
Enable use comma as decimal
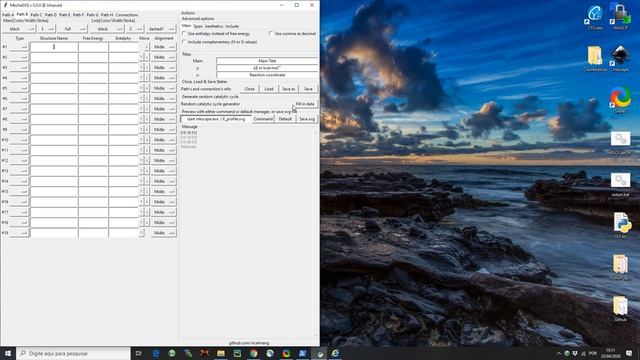[271, 34]
